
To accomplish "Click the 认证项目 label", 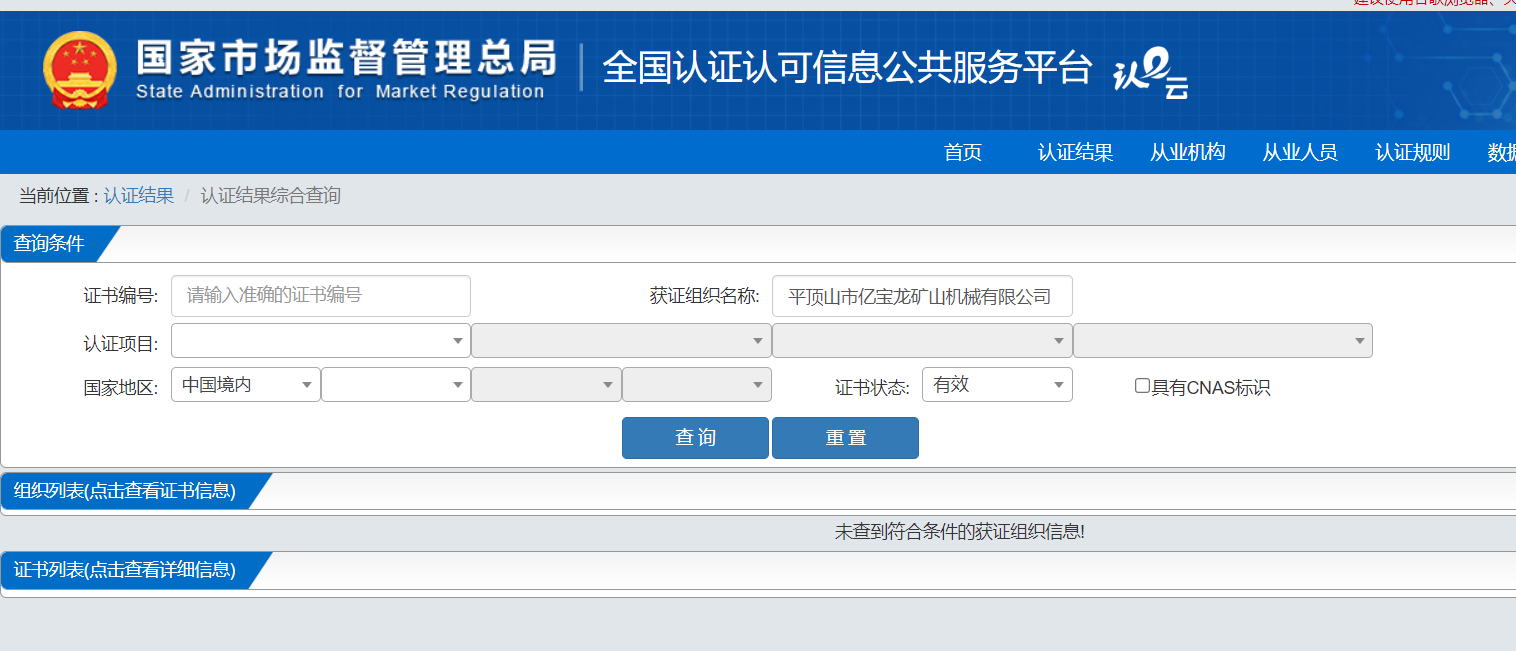I will 121,344.
